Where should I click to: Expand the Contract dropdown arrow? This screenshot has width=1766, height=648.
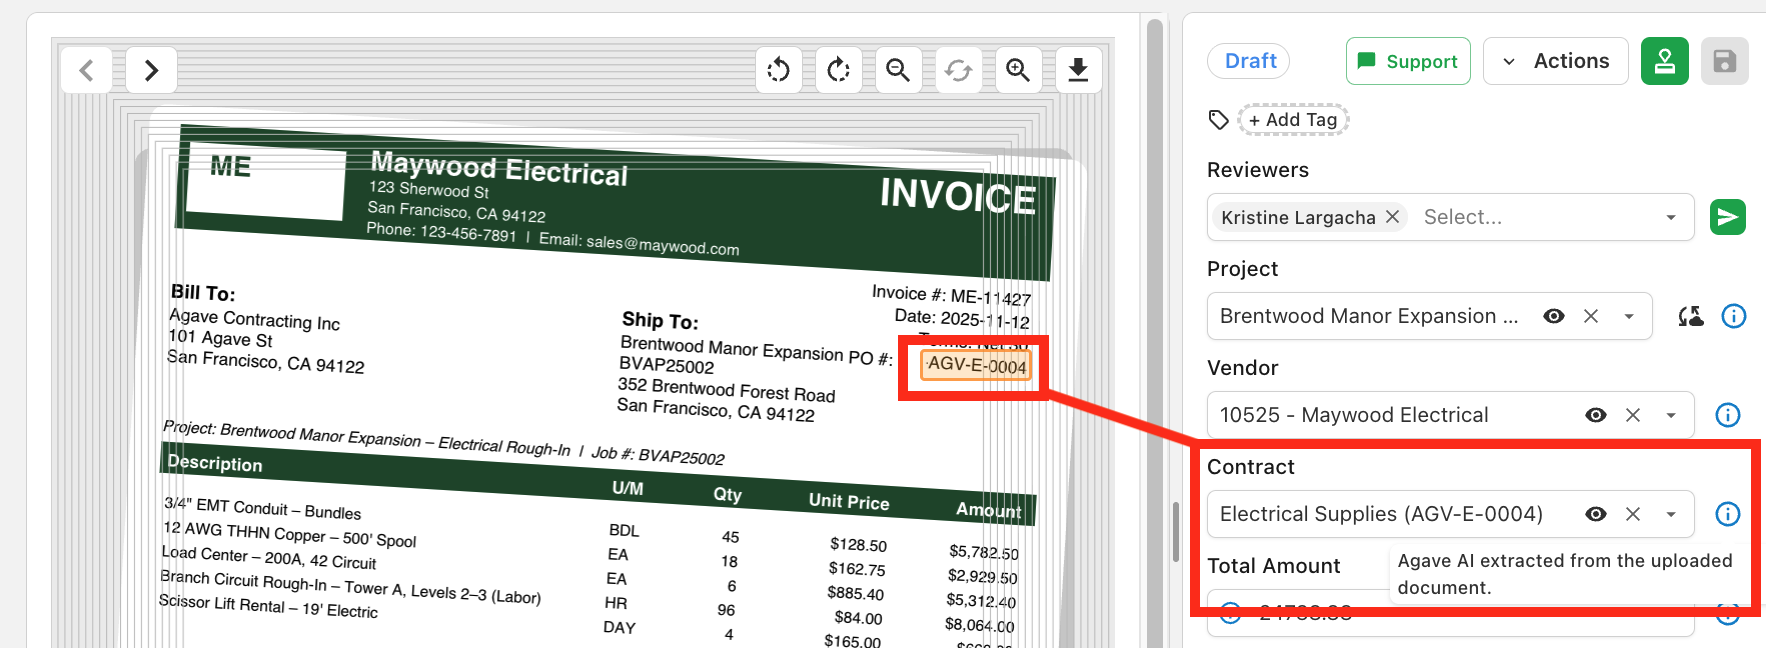tap(1671, 515)
